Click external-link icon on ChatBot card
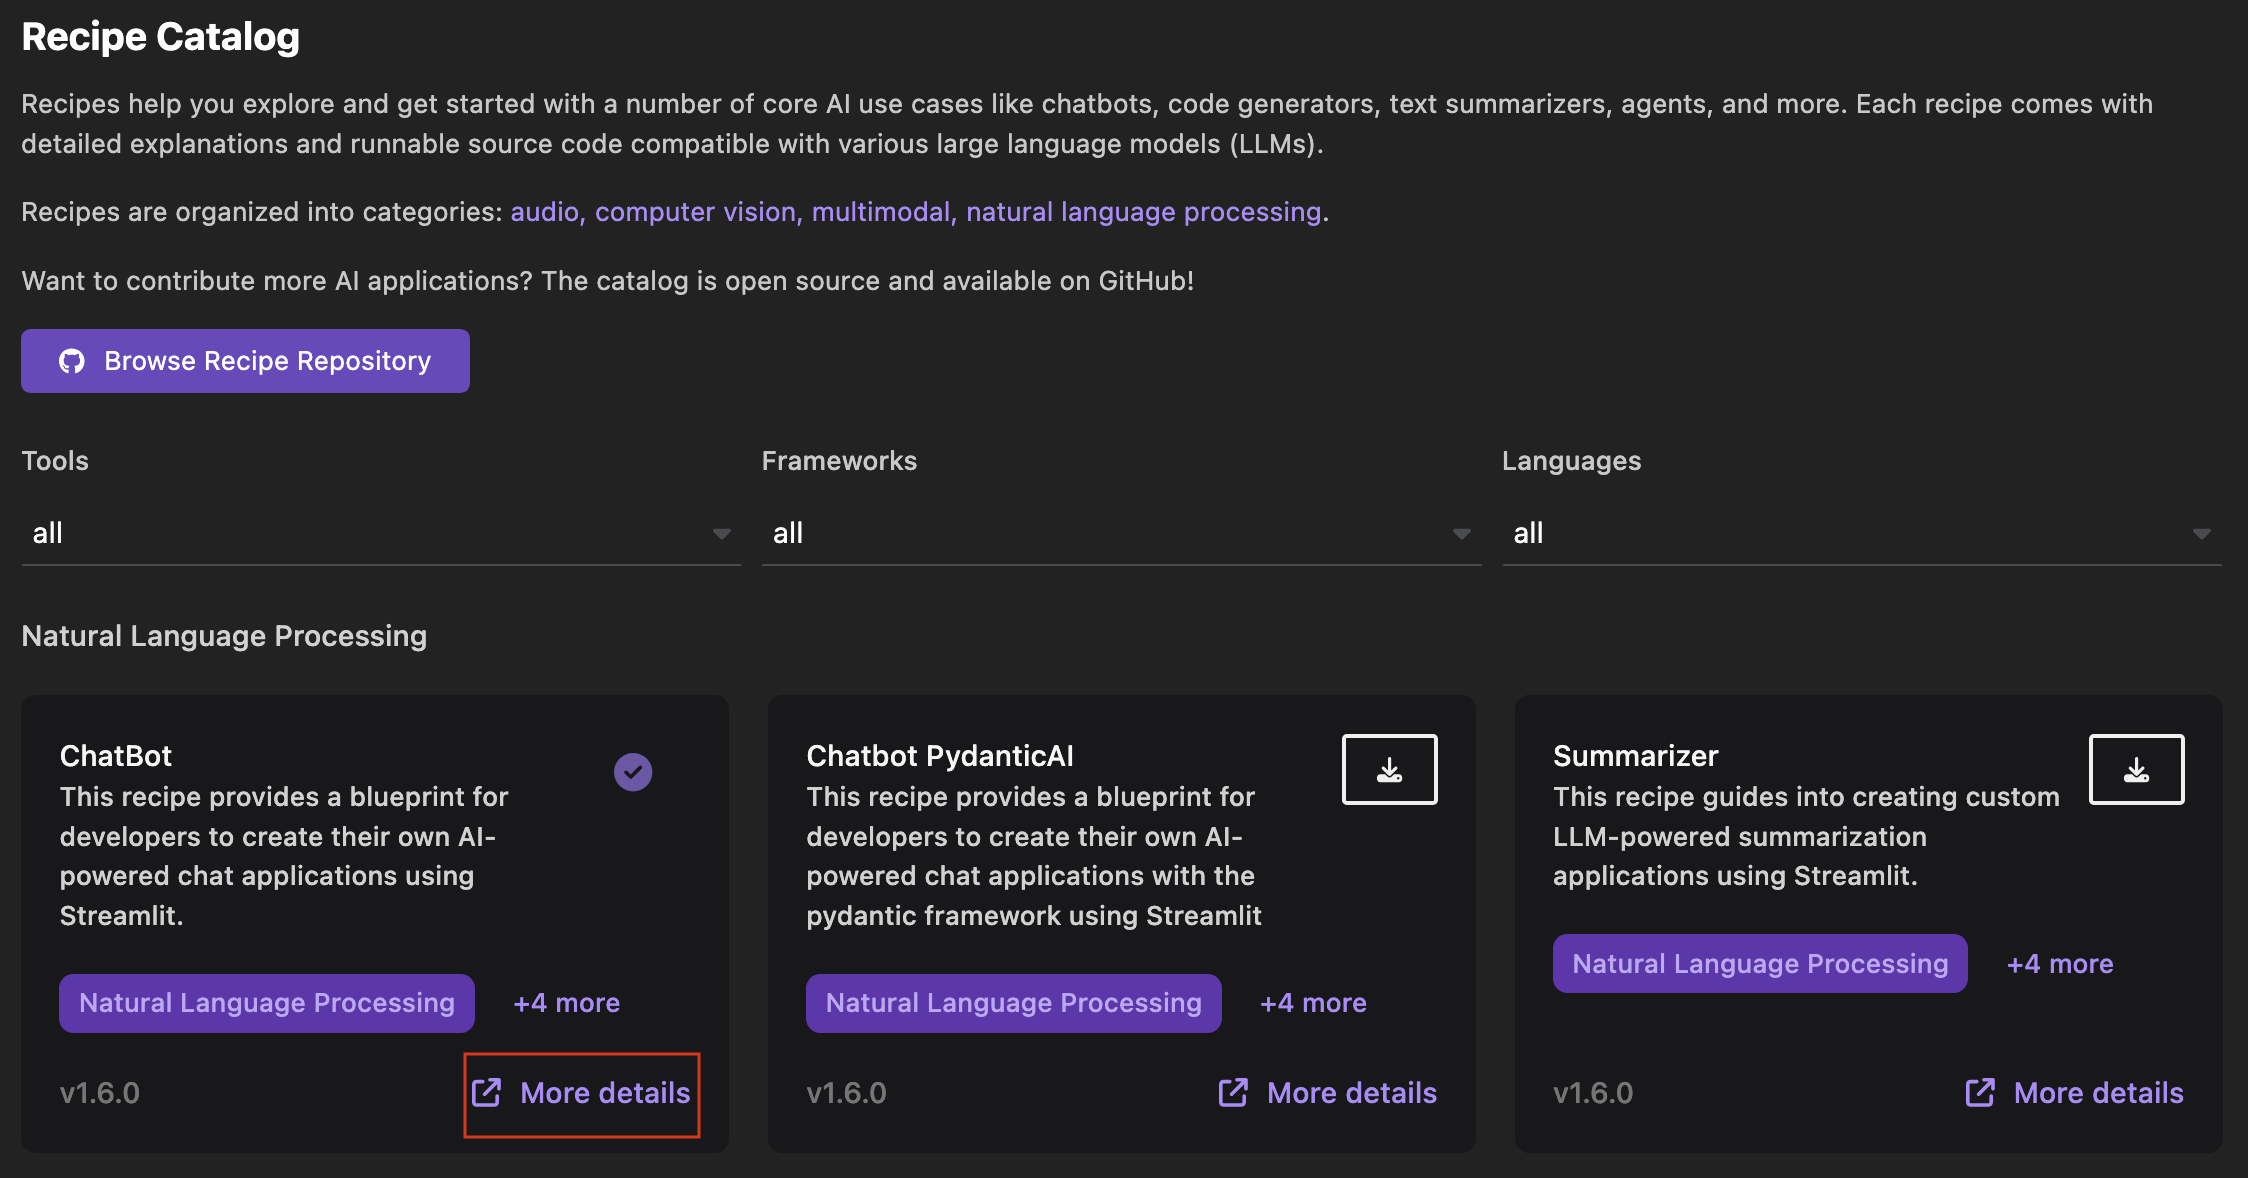Image resolution: width=2248 pixels, height=1178 pixels. click(x=487, y=1092)
